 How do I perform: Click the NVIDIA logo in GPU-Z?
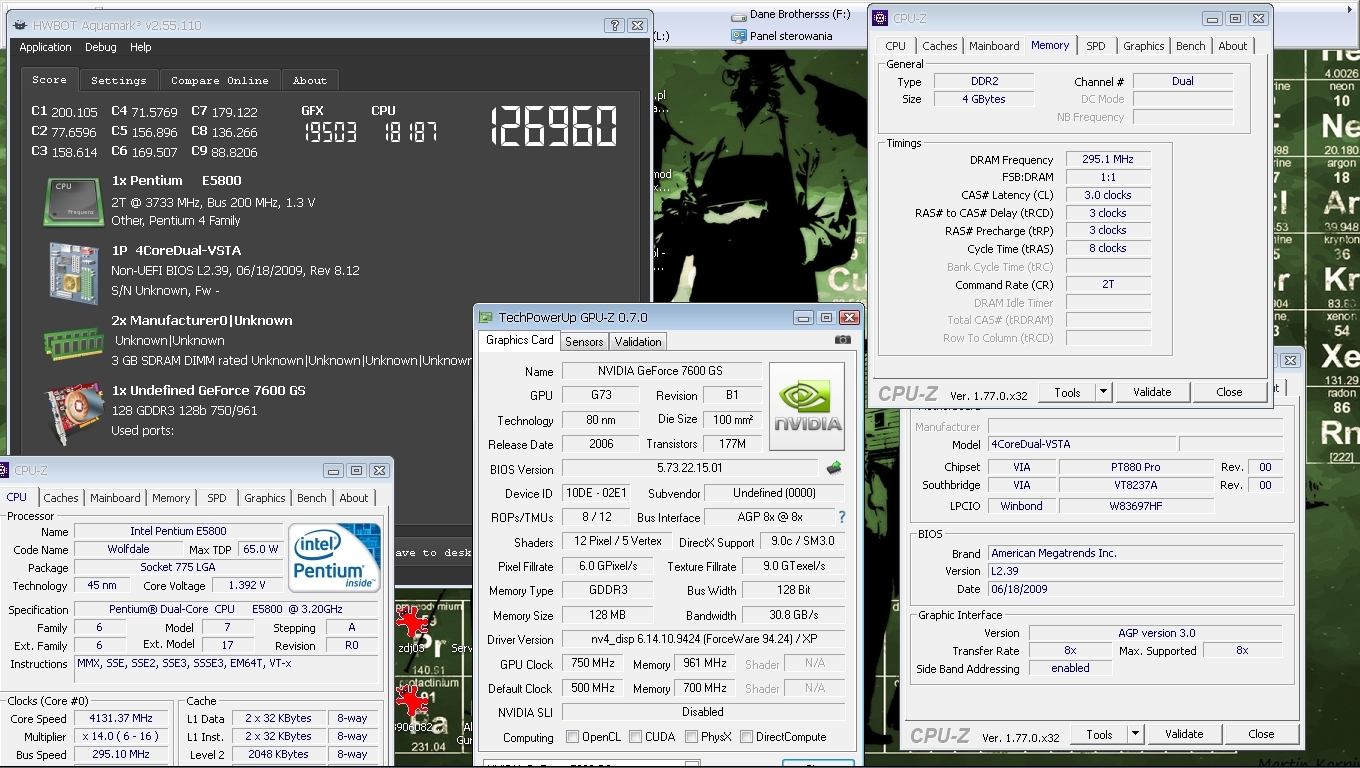806,407
